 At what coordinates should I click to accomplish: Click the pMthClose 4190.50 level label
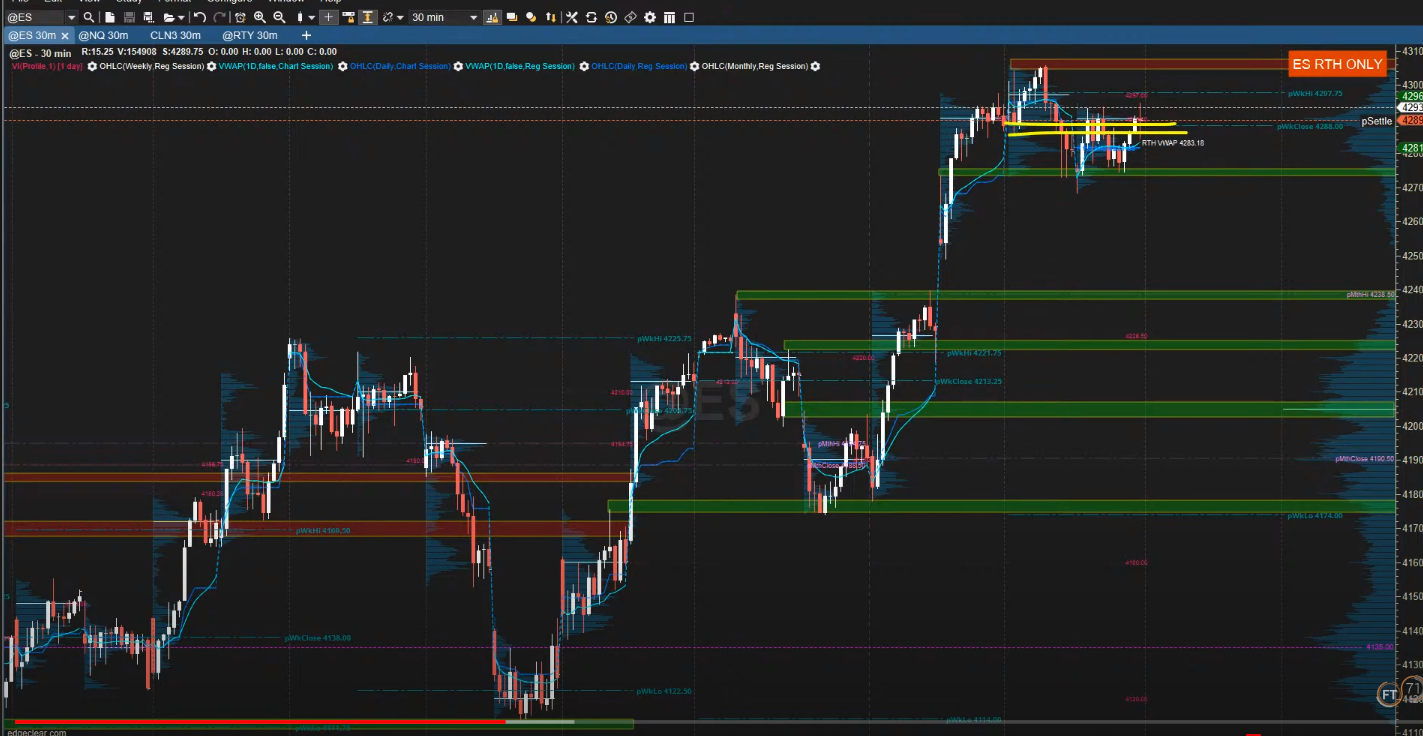click(x=1364, y=459)
